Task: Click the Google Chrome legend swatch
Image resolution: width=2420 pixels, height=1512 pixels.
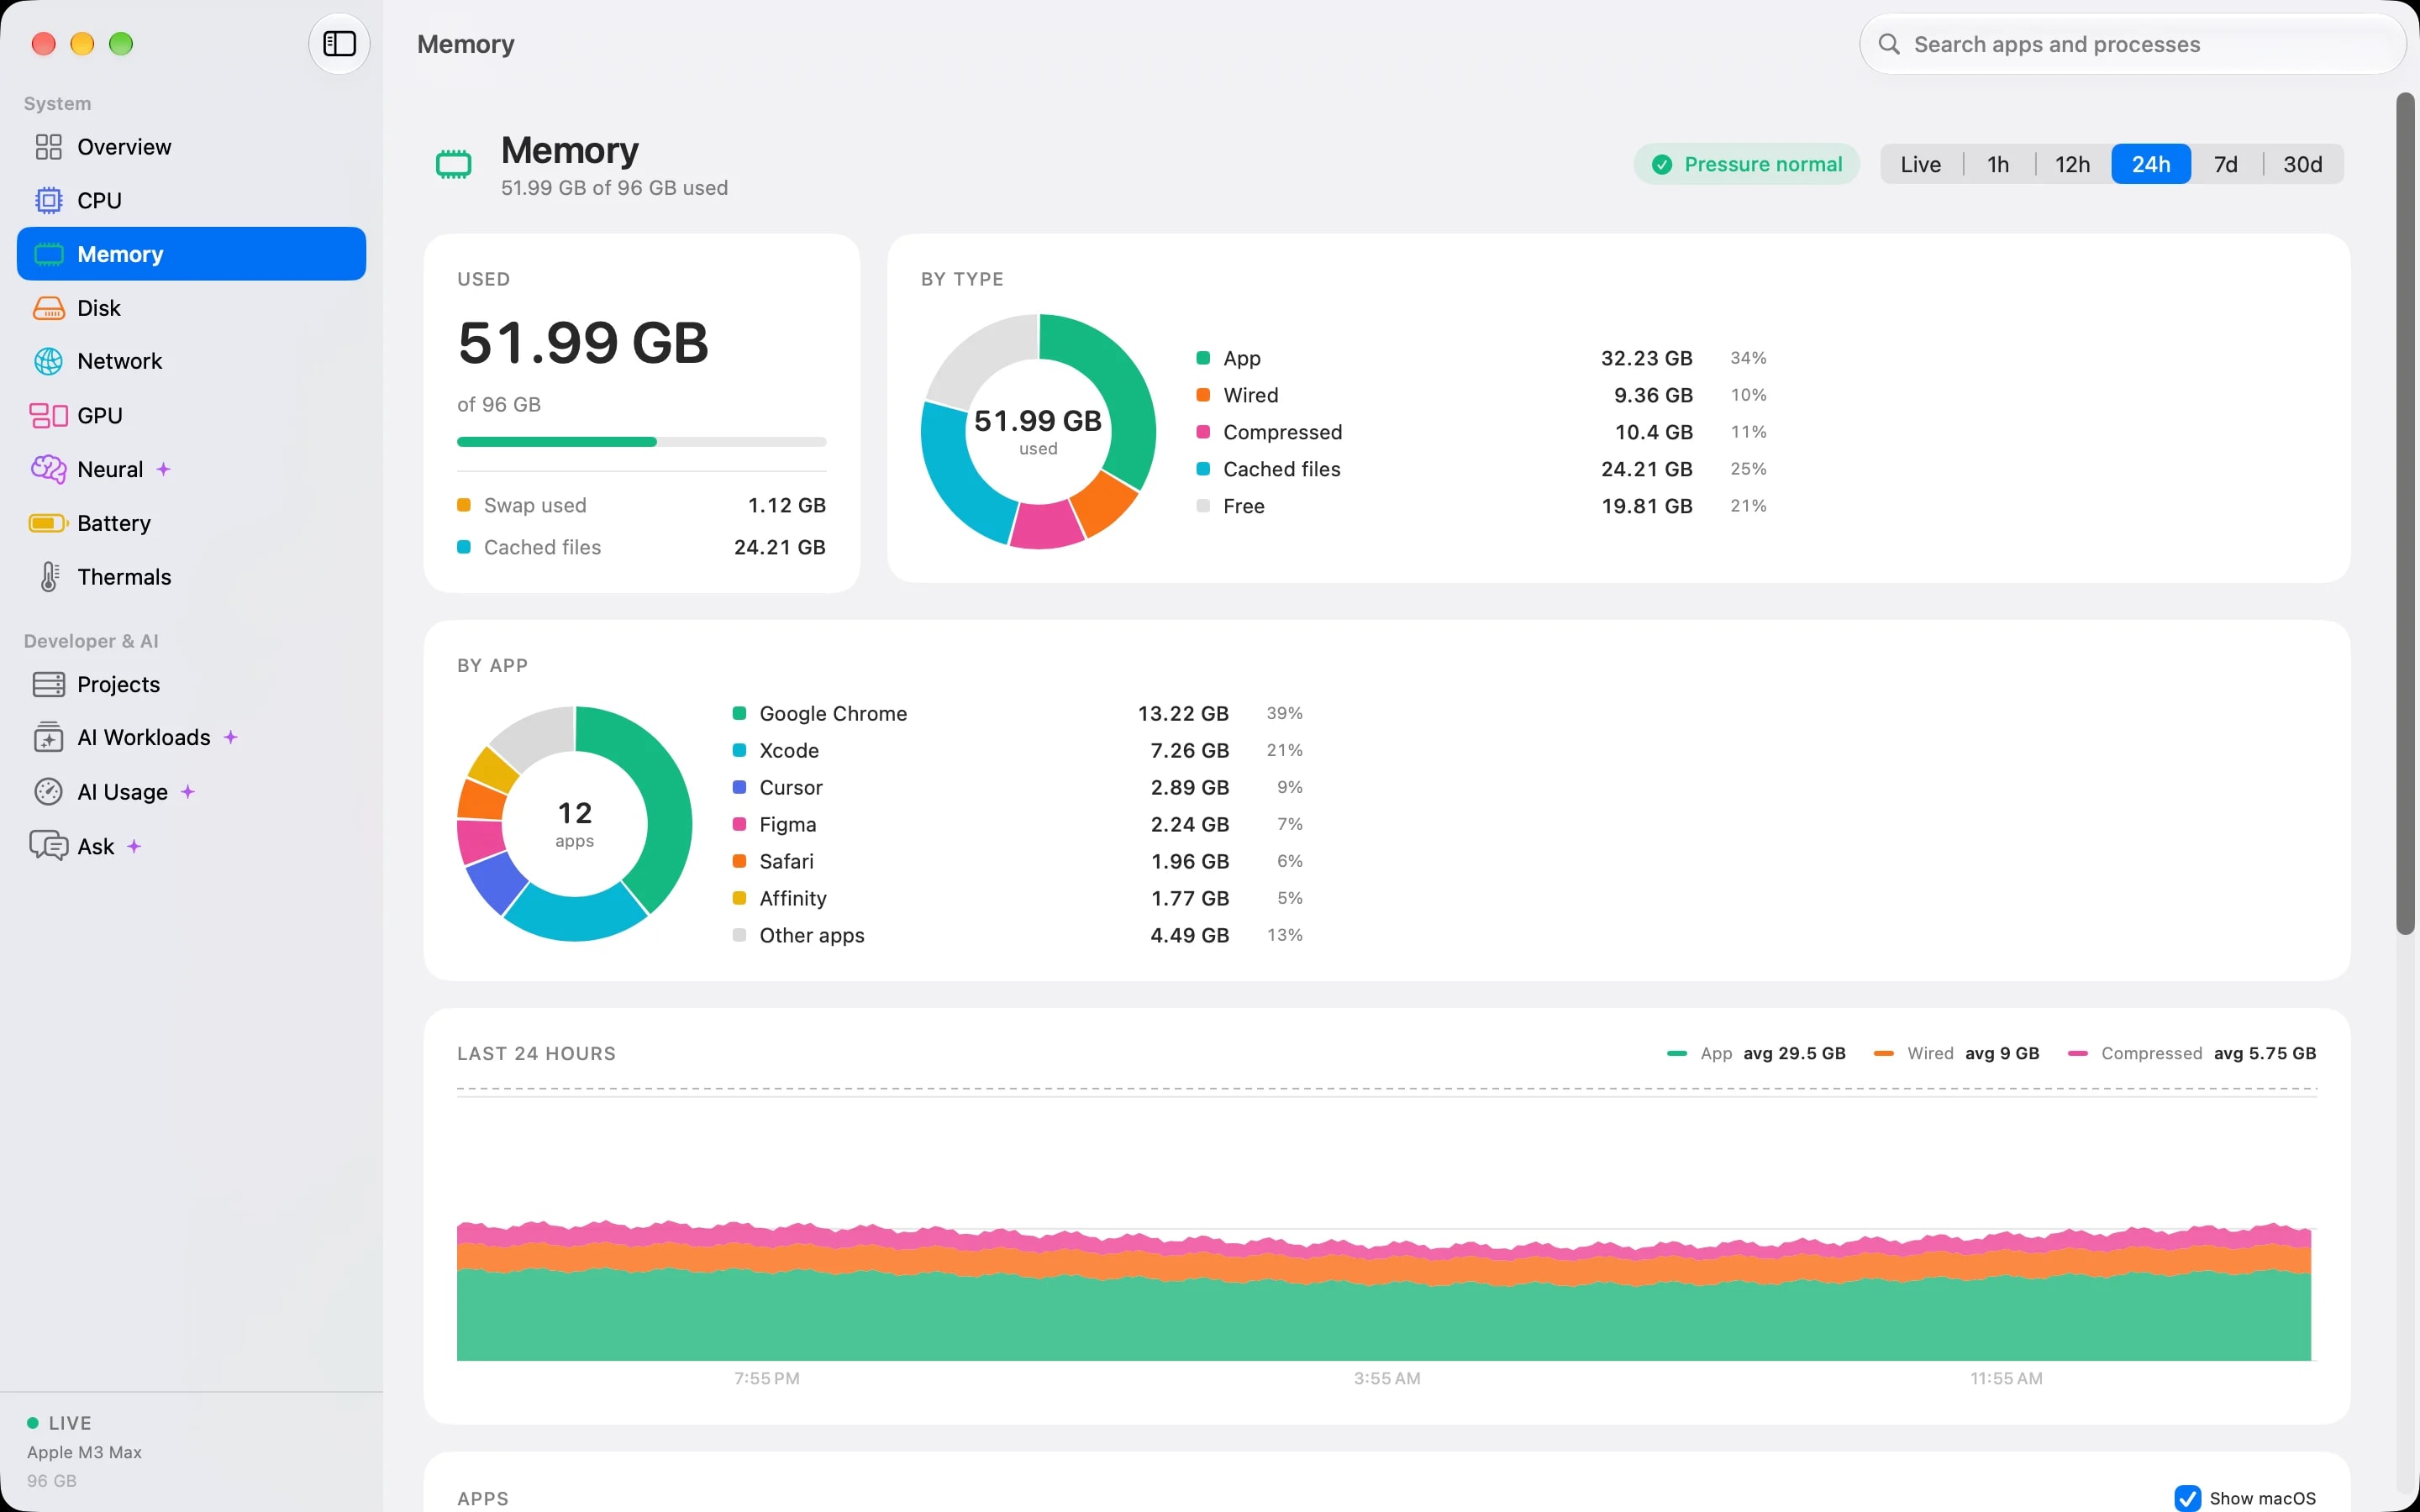Action: [739, 713]
